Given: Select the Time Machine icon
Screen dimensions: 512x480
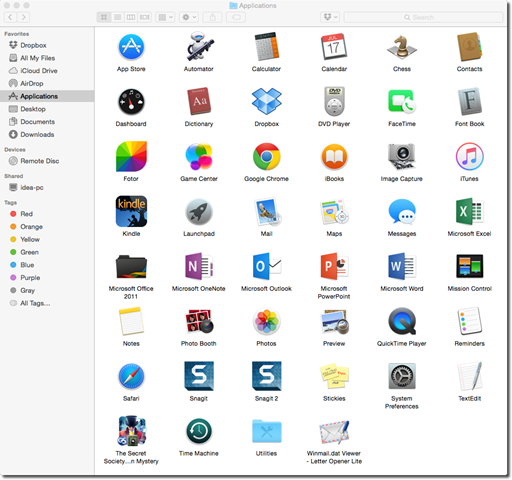Looking at the screenshot, I should tap(199, 431).
